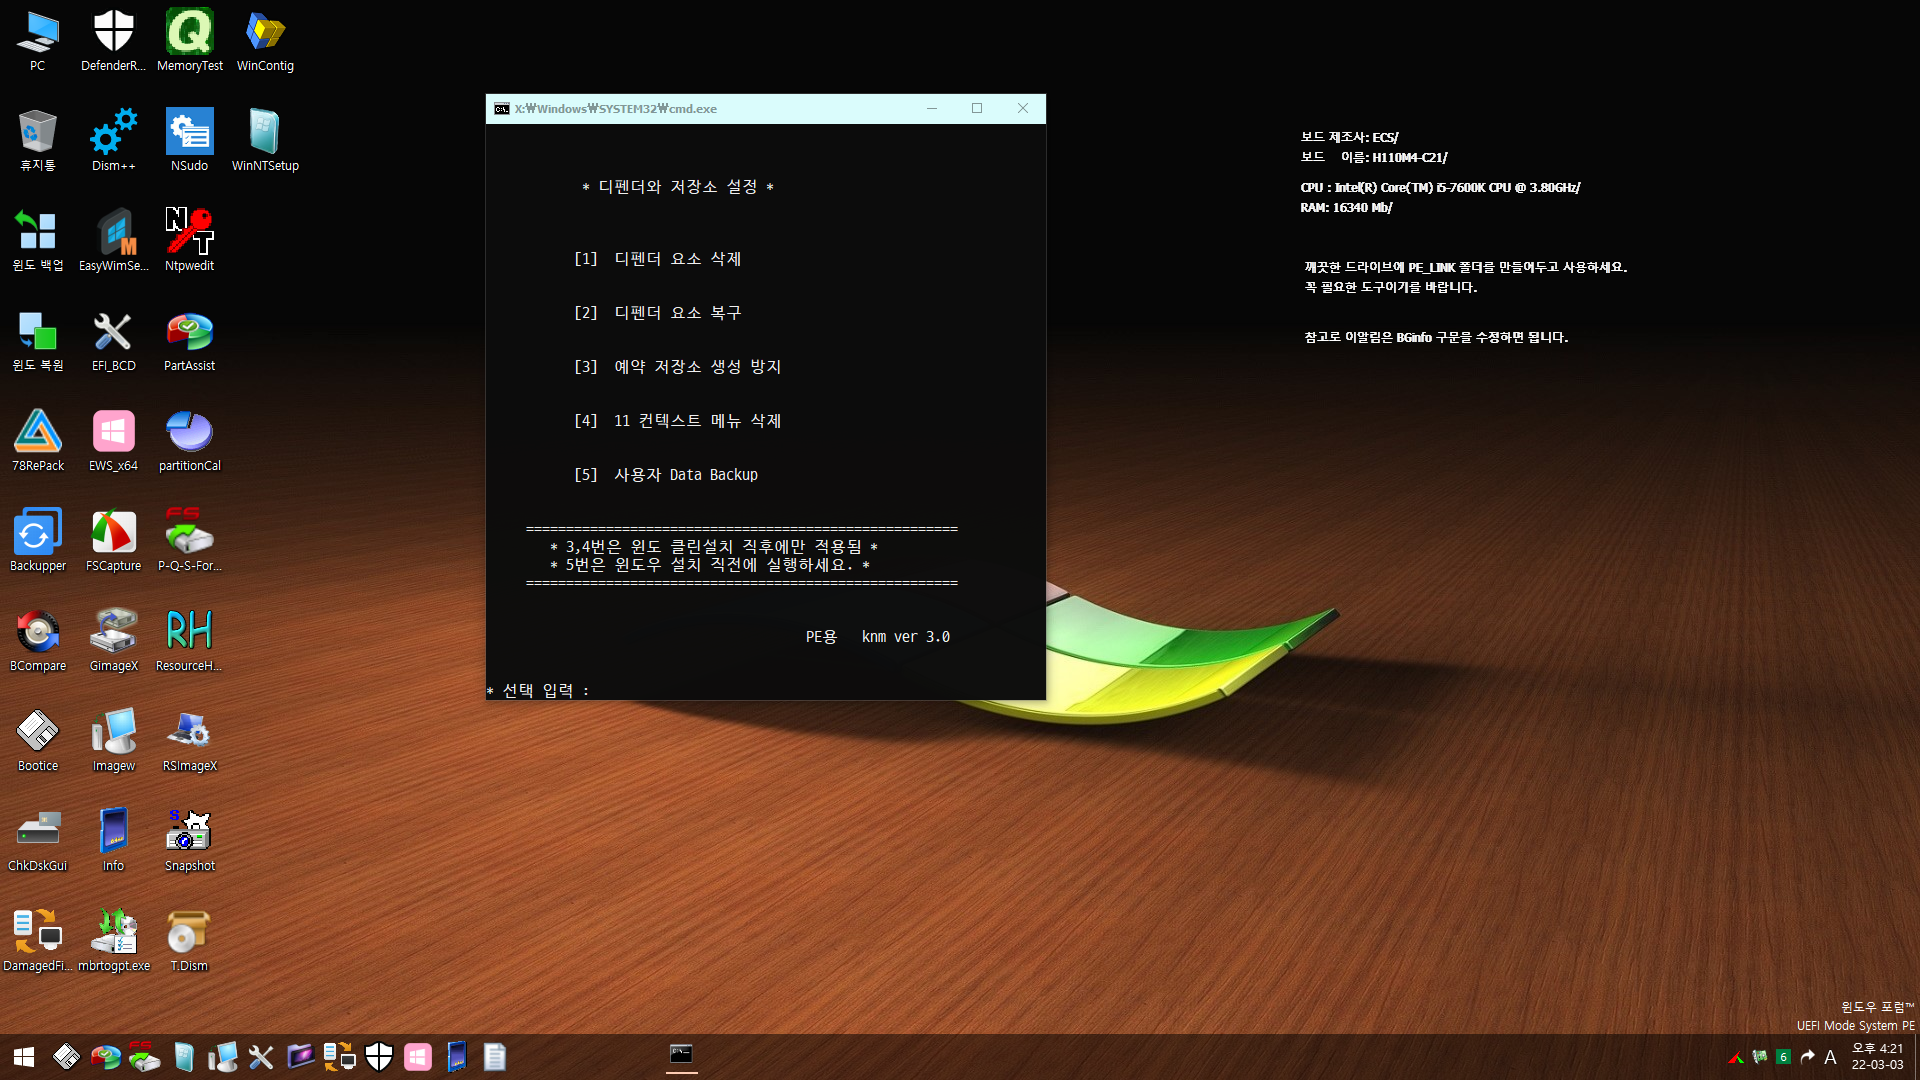The image size is (1920, 1080).
Task: Launch the GimageX desktop icon
Action: pos(113,640)
